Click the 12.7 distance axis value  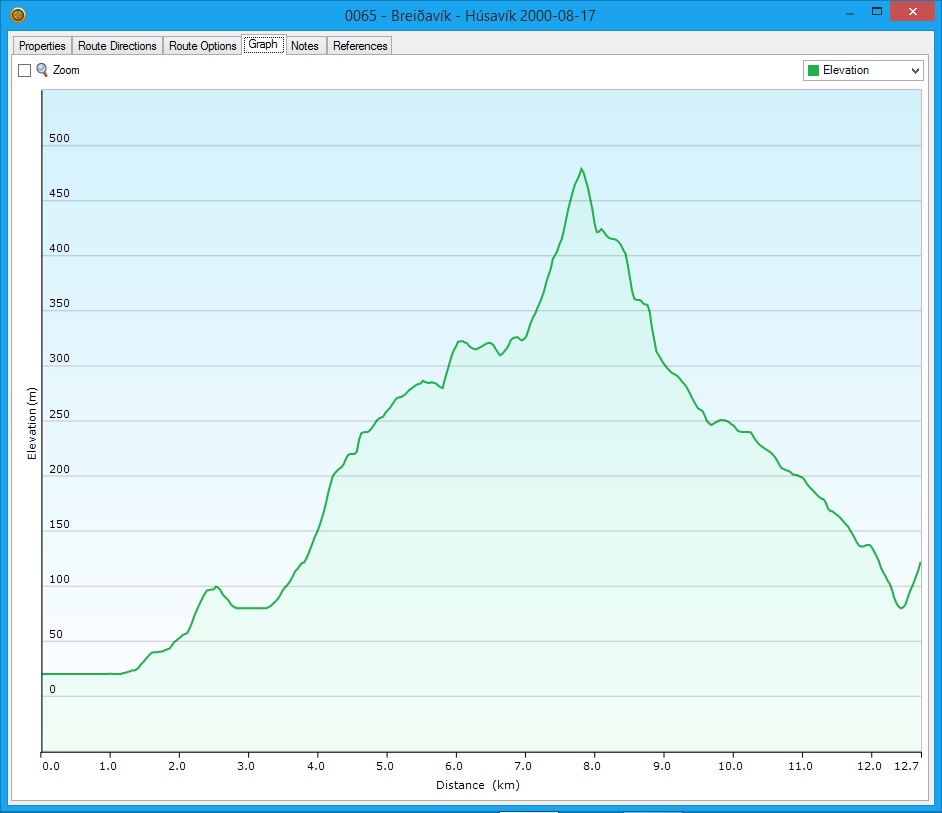907,766
